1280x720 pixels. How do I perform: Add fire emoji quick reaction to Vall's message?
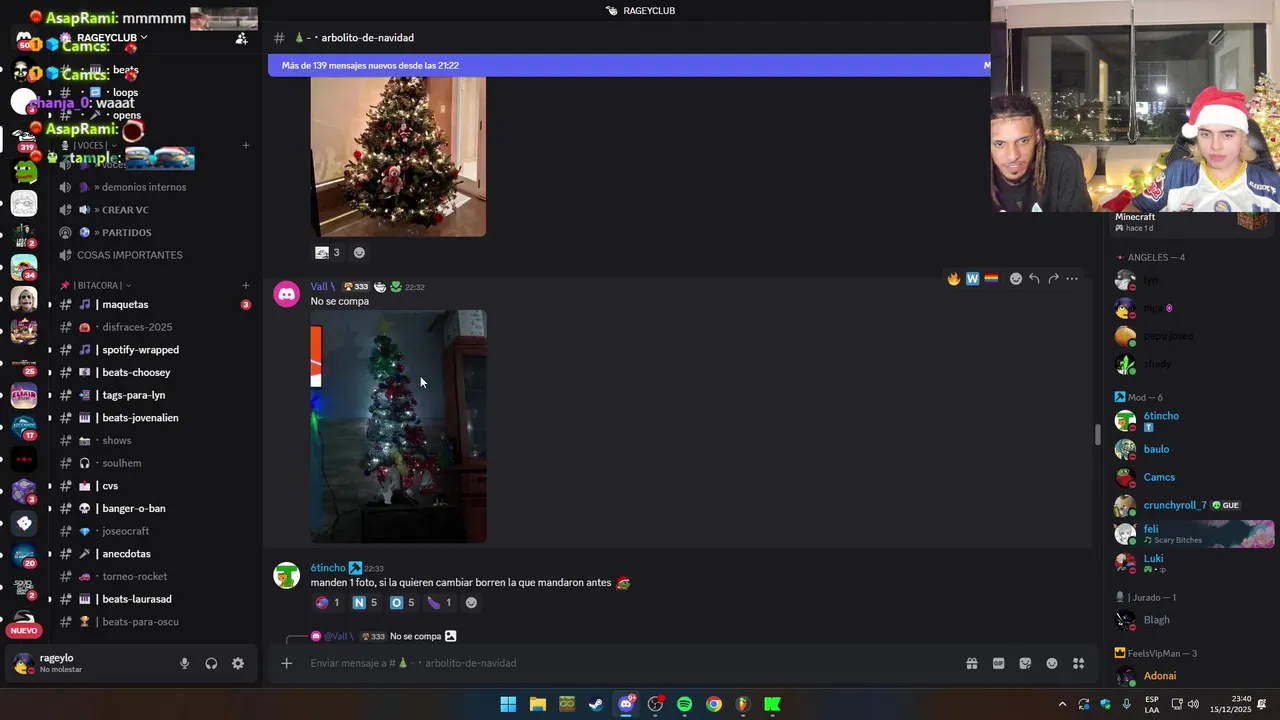coord(954,279)
